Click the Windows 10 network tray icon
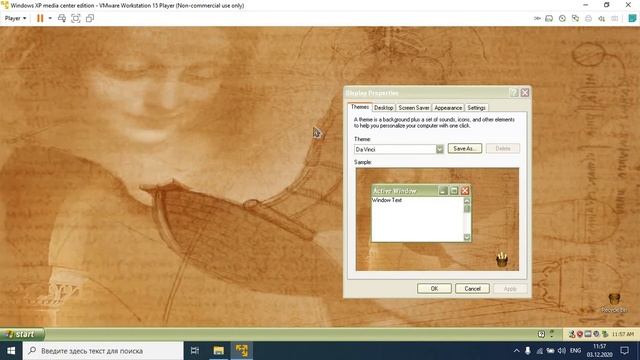This screenshot has height=360, width=640. point(539,351)
